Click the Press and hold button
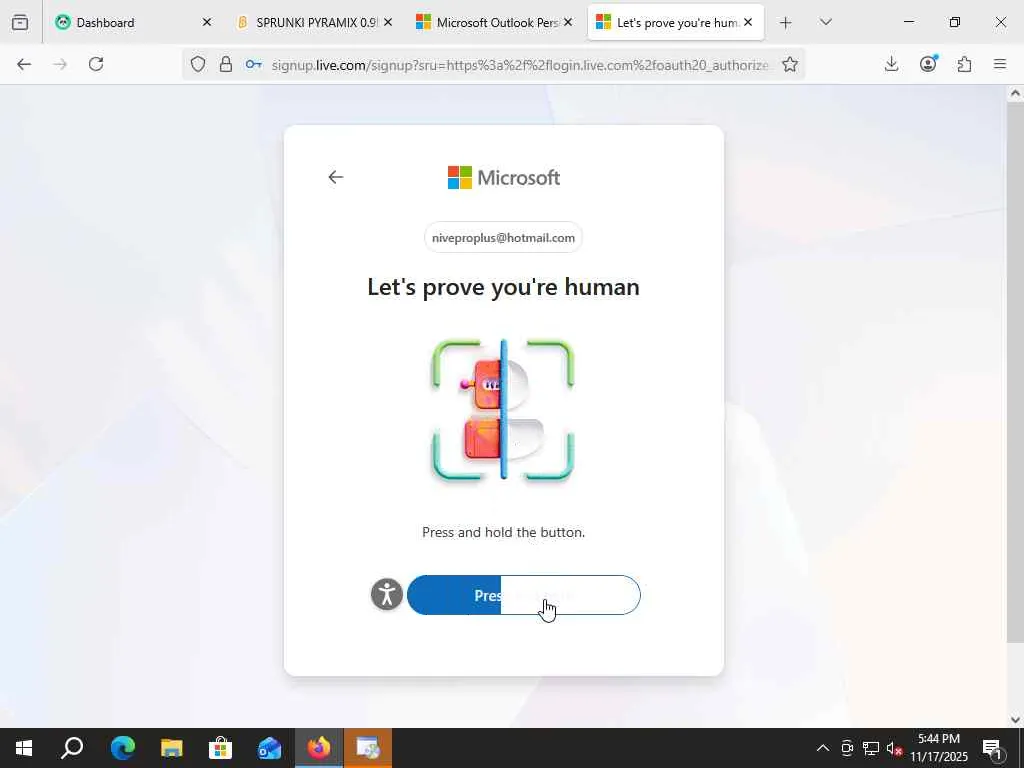Image resolution: width=1024 pixels, height=768 pixels. [x=524, y=595]
